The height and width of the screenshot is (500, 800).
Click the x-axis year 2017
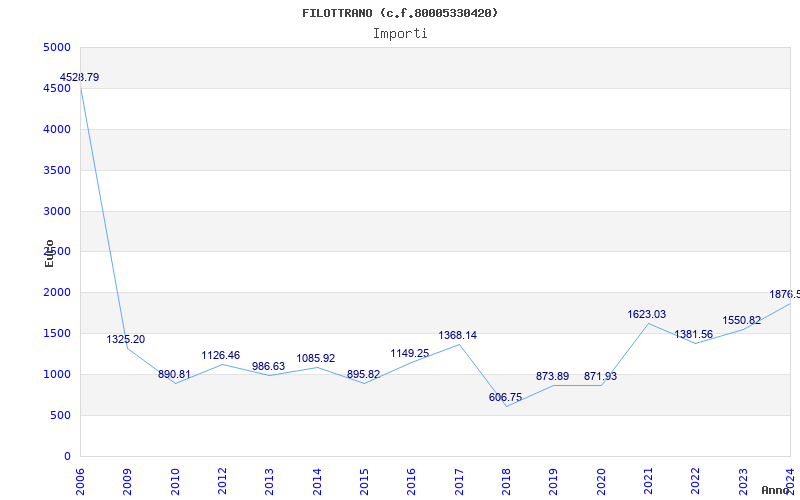[x=459, y=482]
